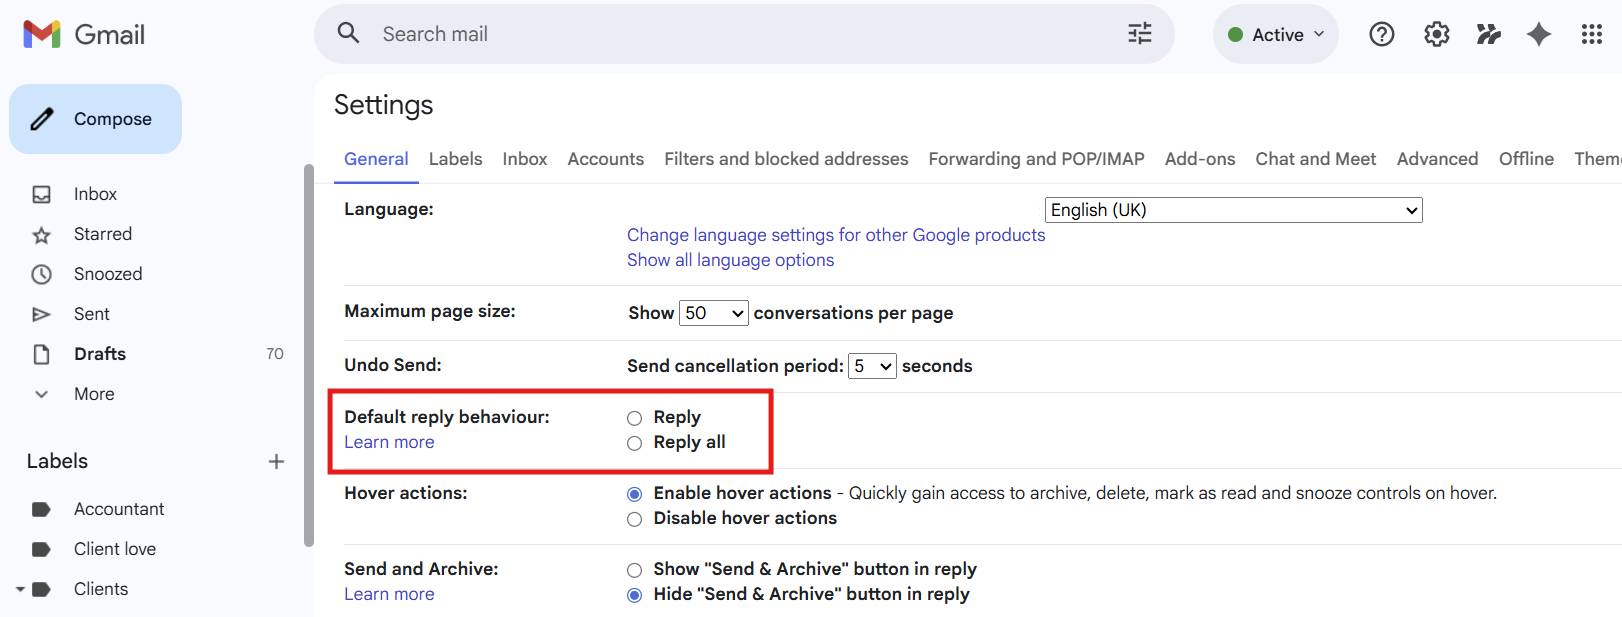Open the Client love label

115,549
